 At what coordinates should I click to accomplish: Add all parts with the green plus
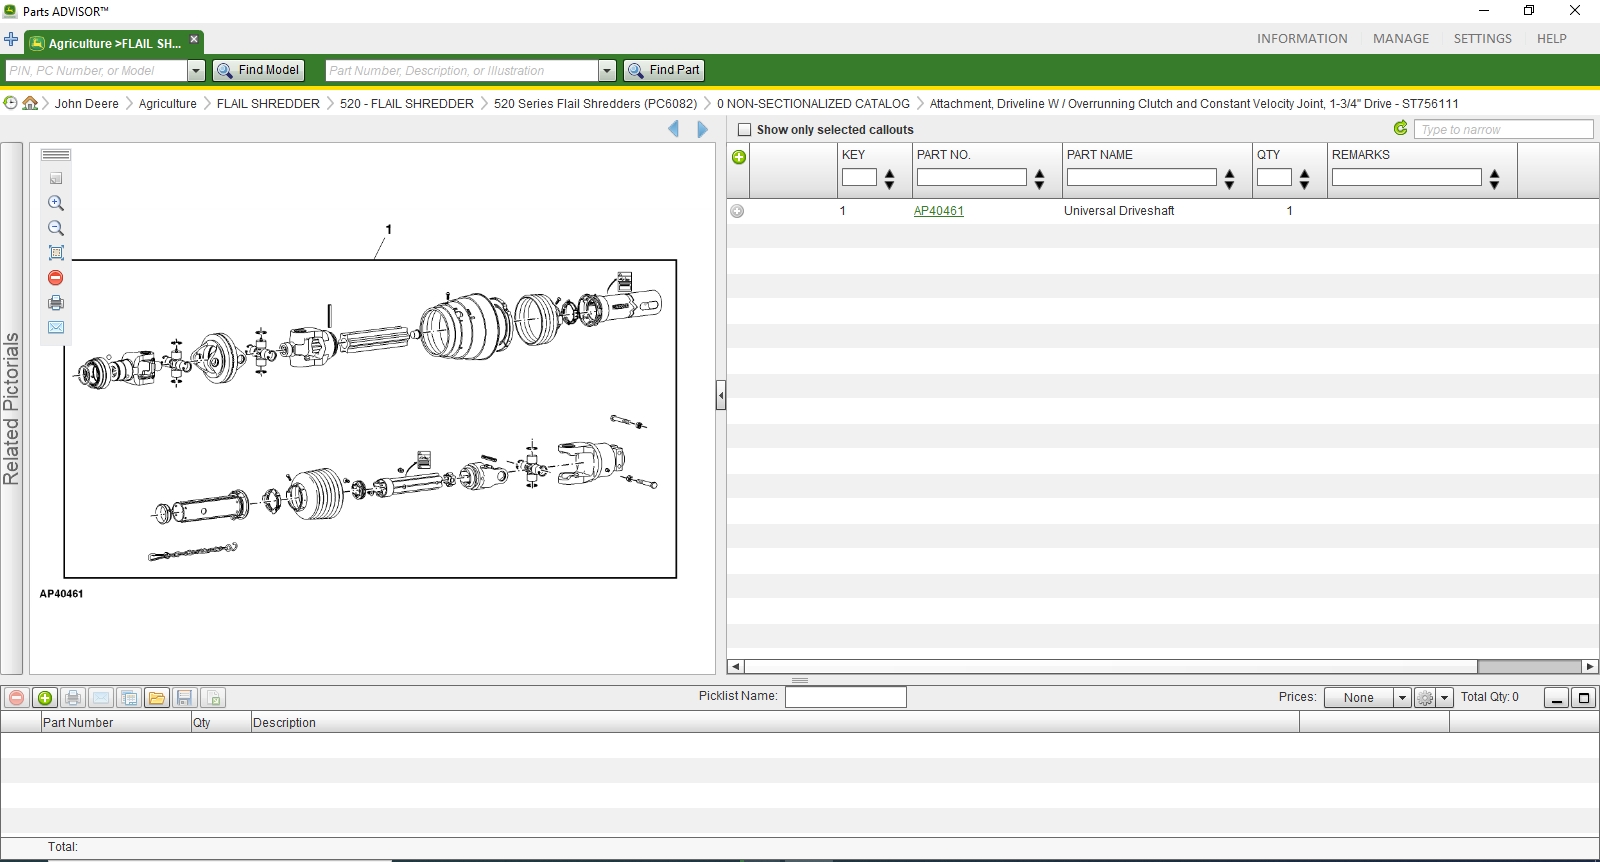(739, 157)
